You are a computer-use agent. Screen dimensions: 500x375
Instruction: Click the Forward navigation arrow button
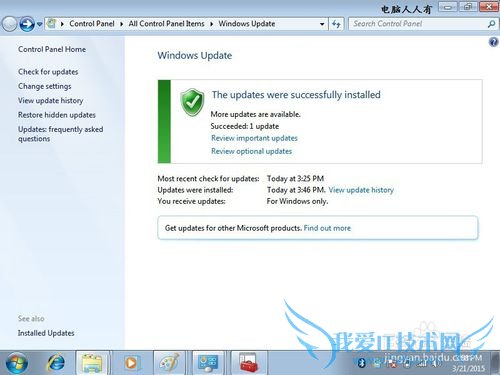(x=27, y=24)
